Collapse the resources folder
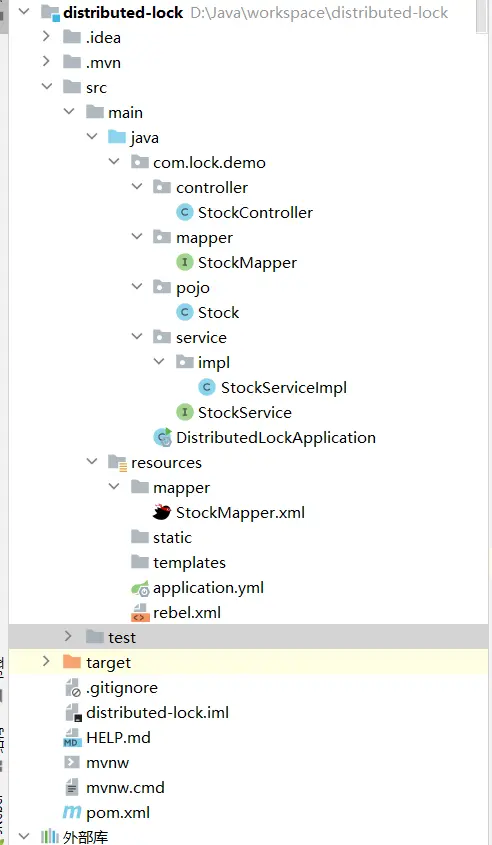Screen dimensions: 492x845 92,462
